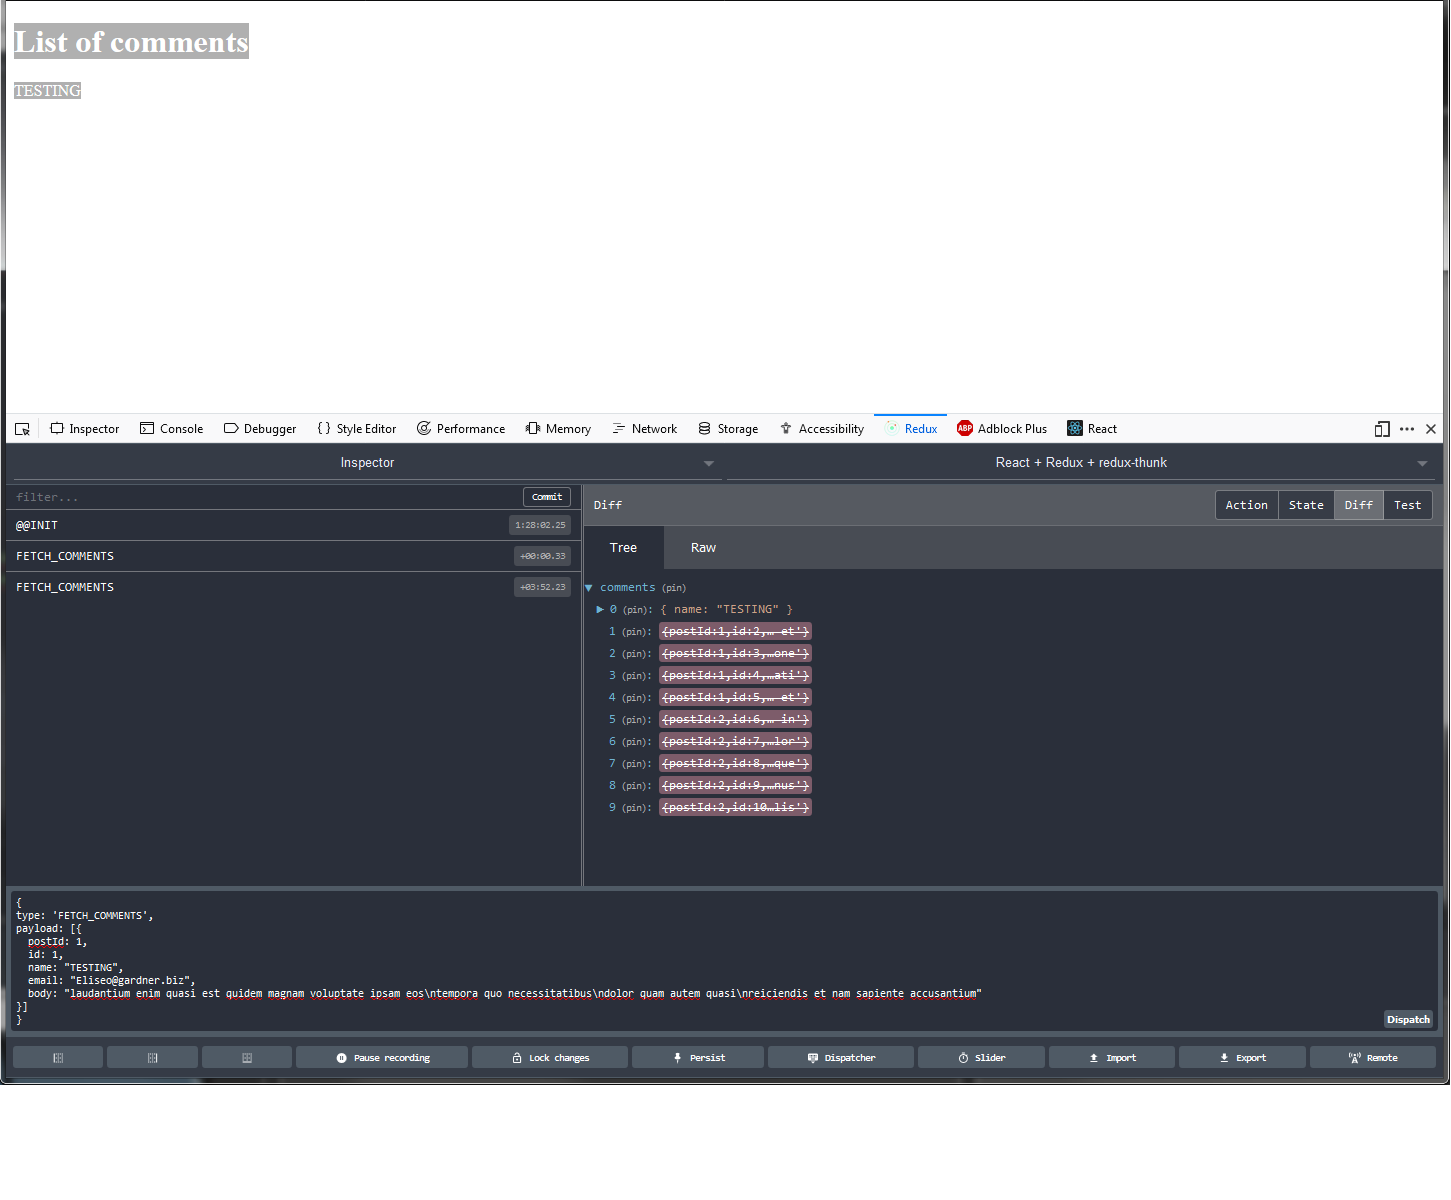Open the Remote devtools button
The width and height of the screenshot is (1451, 1200).
[x=1373, y=1057]
